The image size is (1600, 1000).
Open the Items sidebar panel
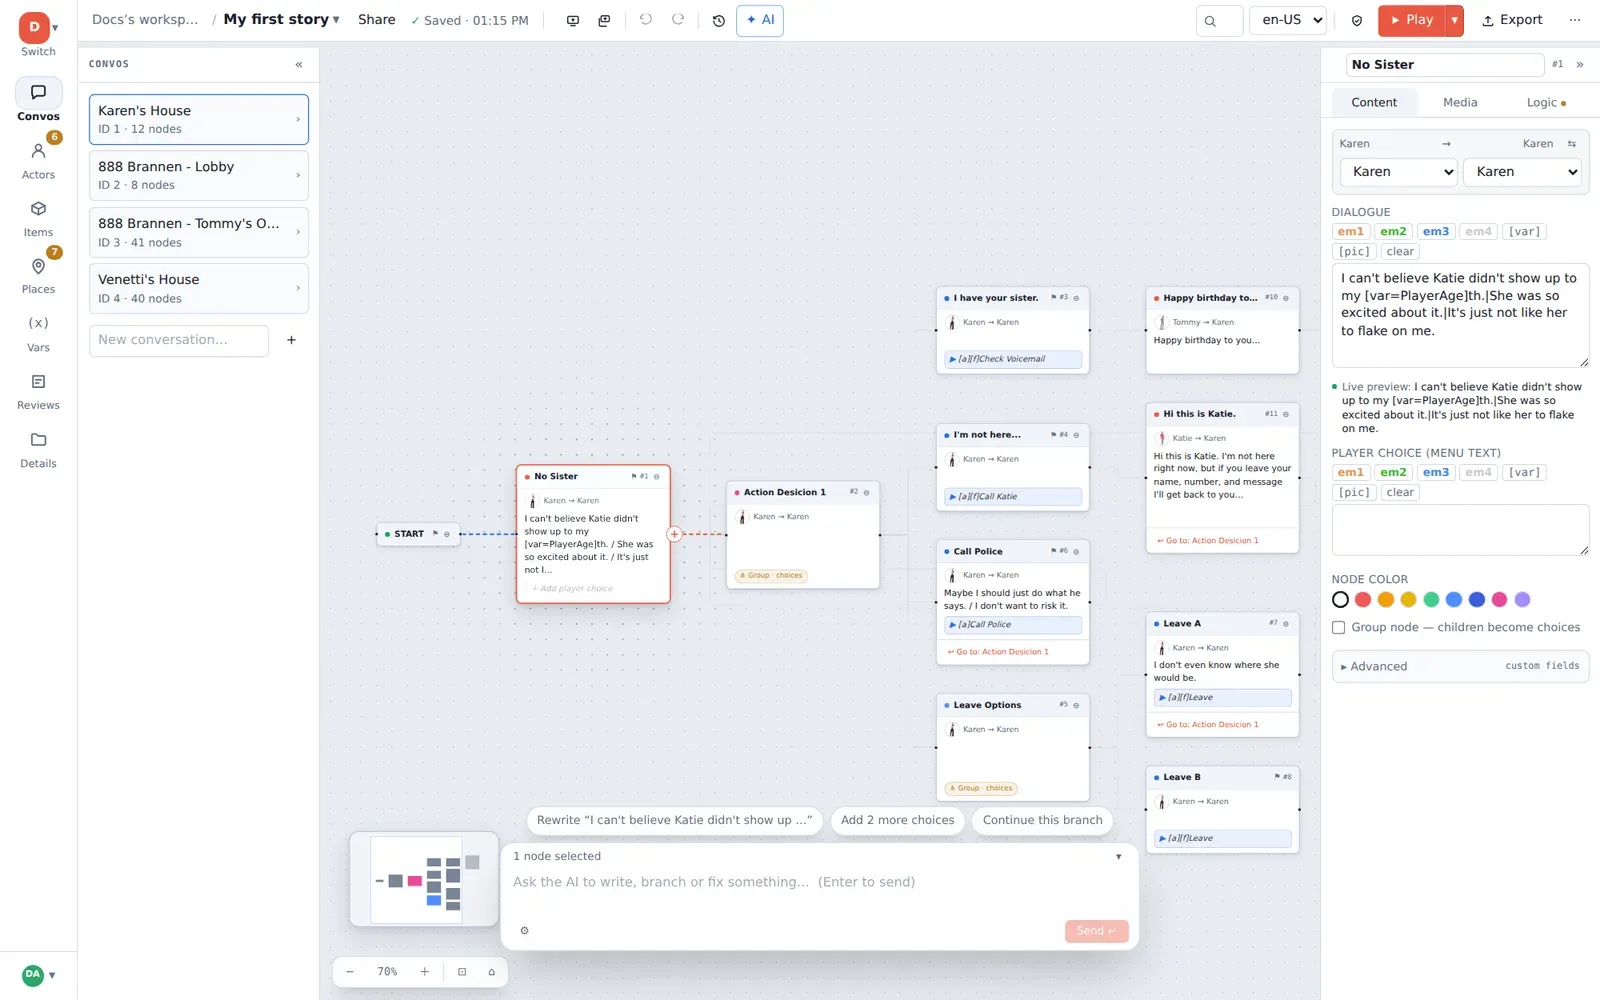click(x=38, y=218)
